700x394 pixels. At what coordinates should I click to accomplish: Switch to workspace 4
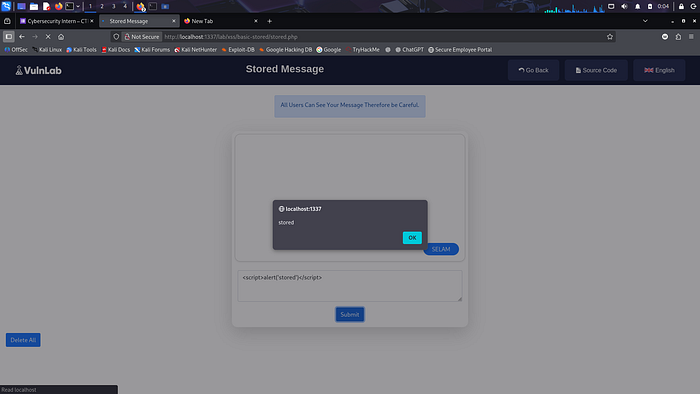point(125,6)
